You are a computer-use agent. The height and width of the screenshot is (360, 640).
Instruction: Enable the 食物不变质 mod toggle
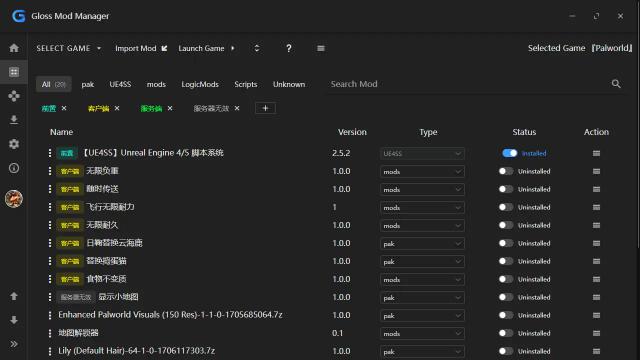506,279
